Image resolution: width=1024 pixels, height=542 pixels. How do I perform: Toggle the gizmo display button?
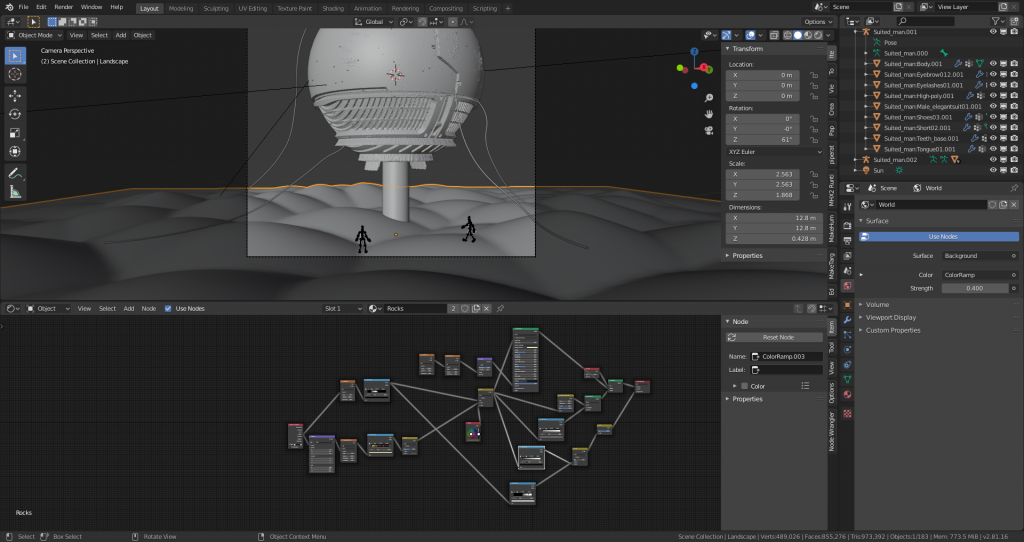point(726,35)
